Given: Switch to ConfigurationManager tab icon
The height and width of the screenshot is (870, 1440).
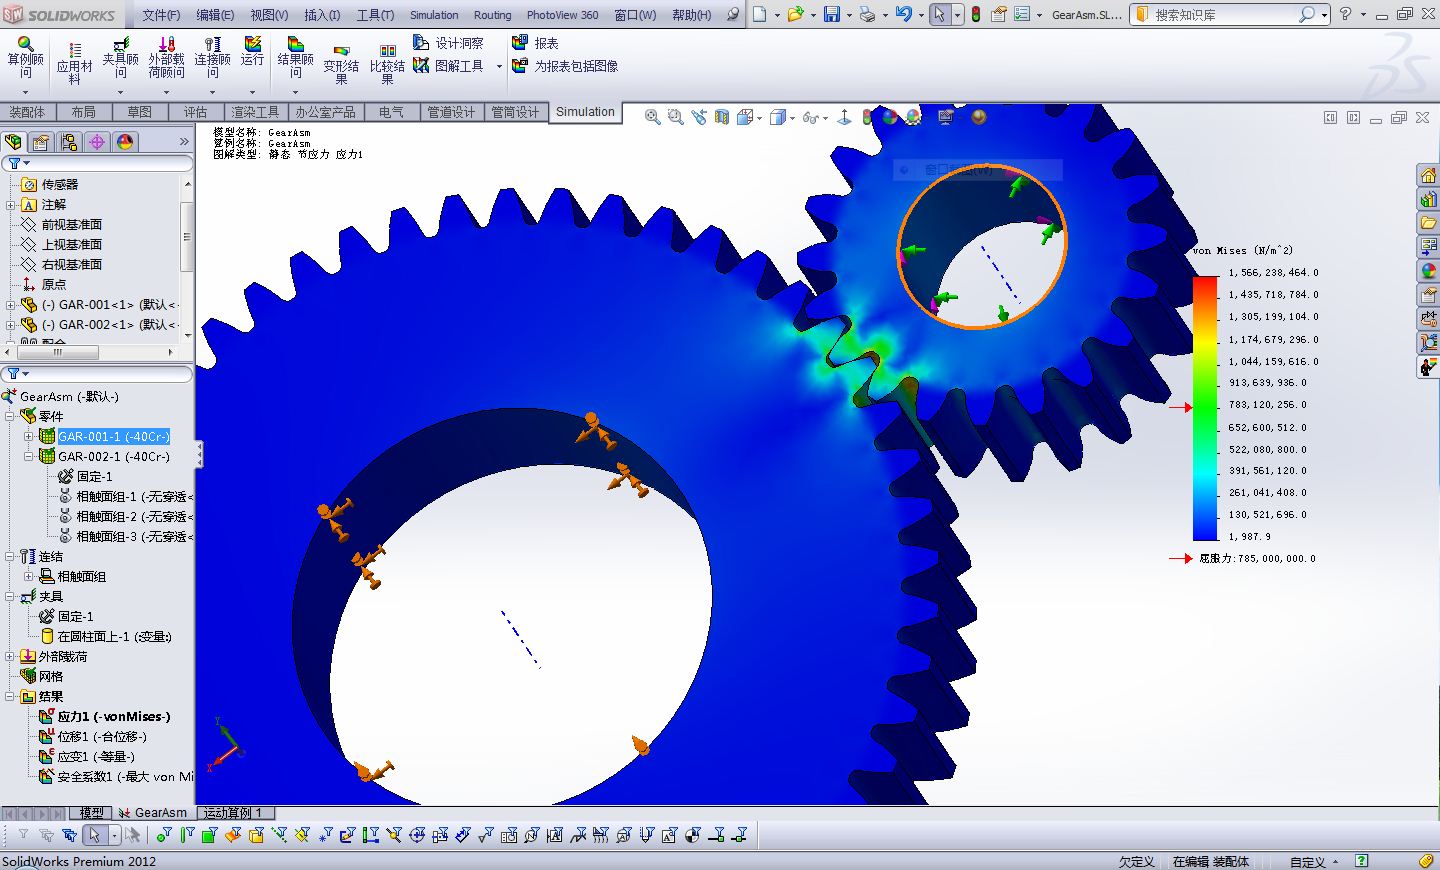Looking at the screenshot, I should point(69,142).
